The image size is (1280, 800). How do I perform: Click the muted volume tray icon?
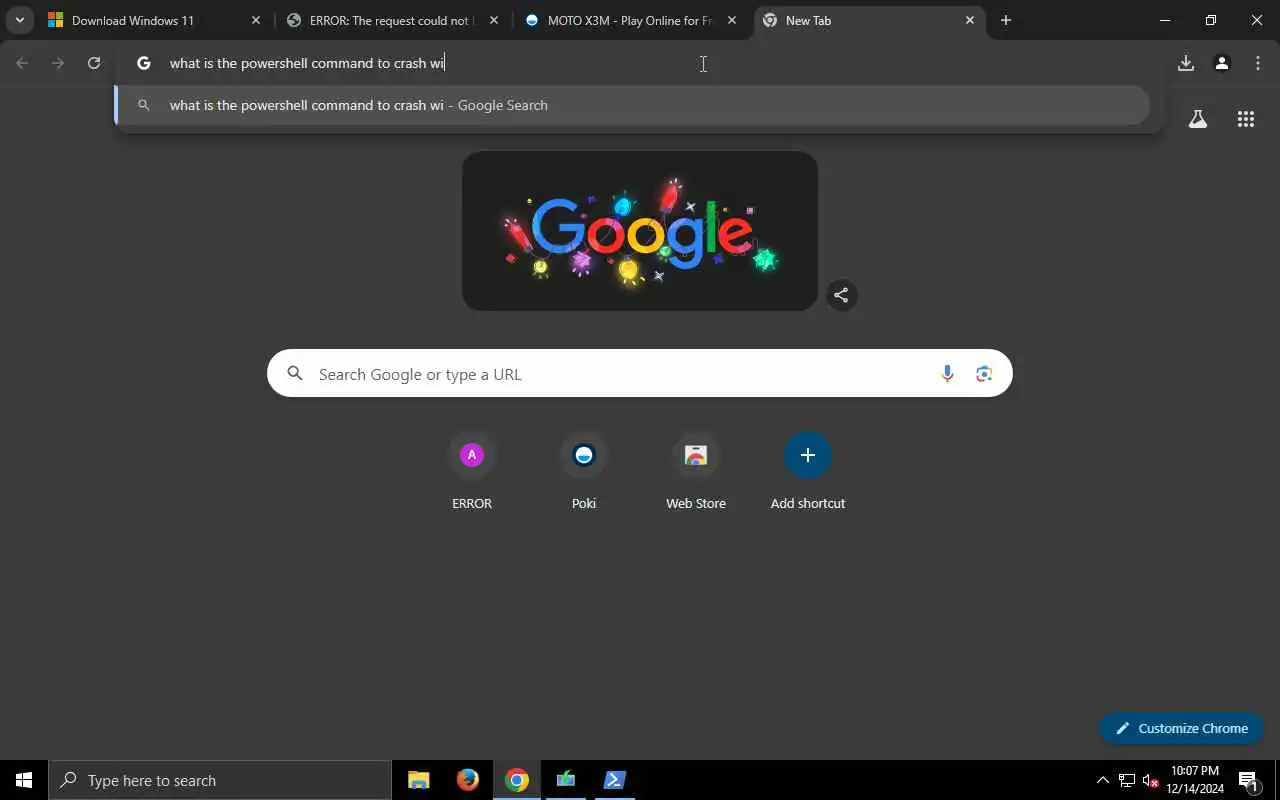(1150, 780)
